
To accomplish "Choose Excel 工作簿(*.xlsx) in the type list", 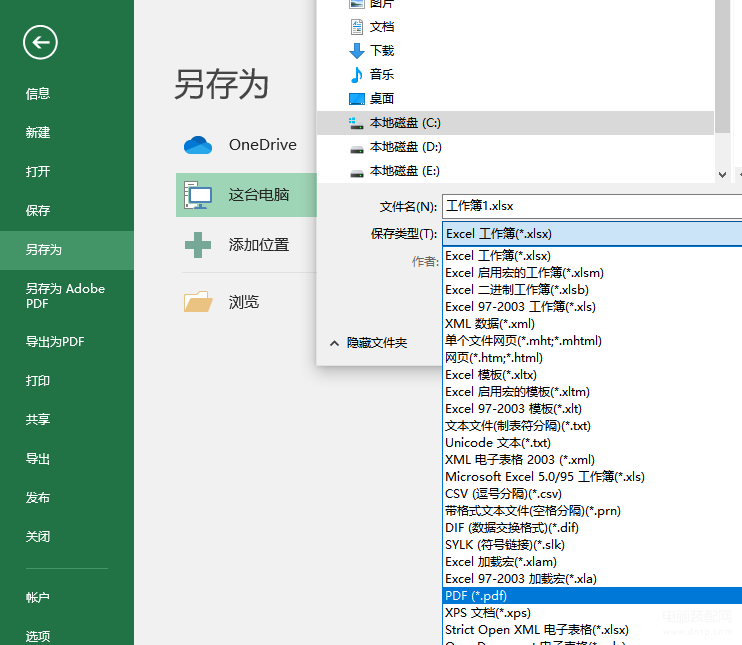I will [x=592, y=256].
